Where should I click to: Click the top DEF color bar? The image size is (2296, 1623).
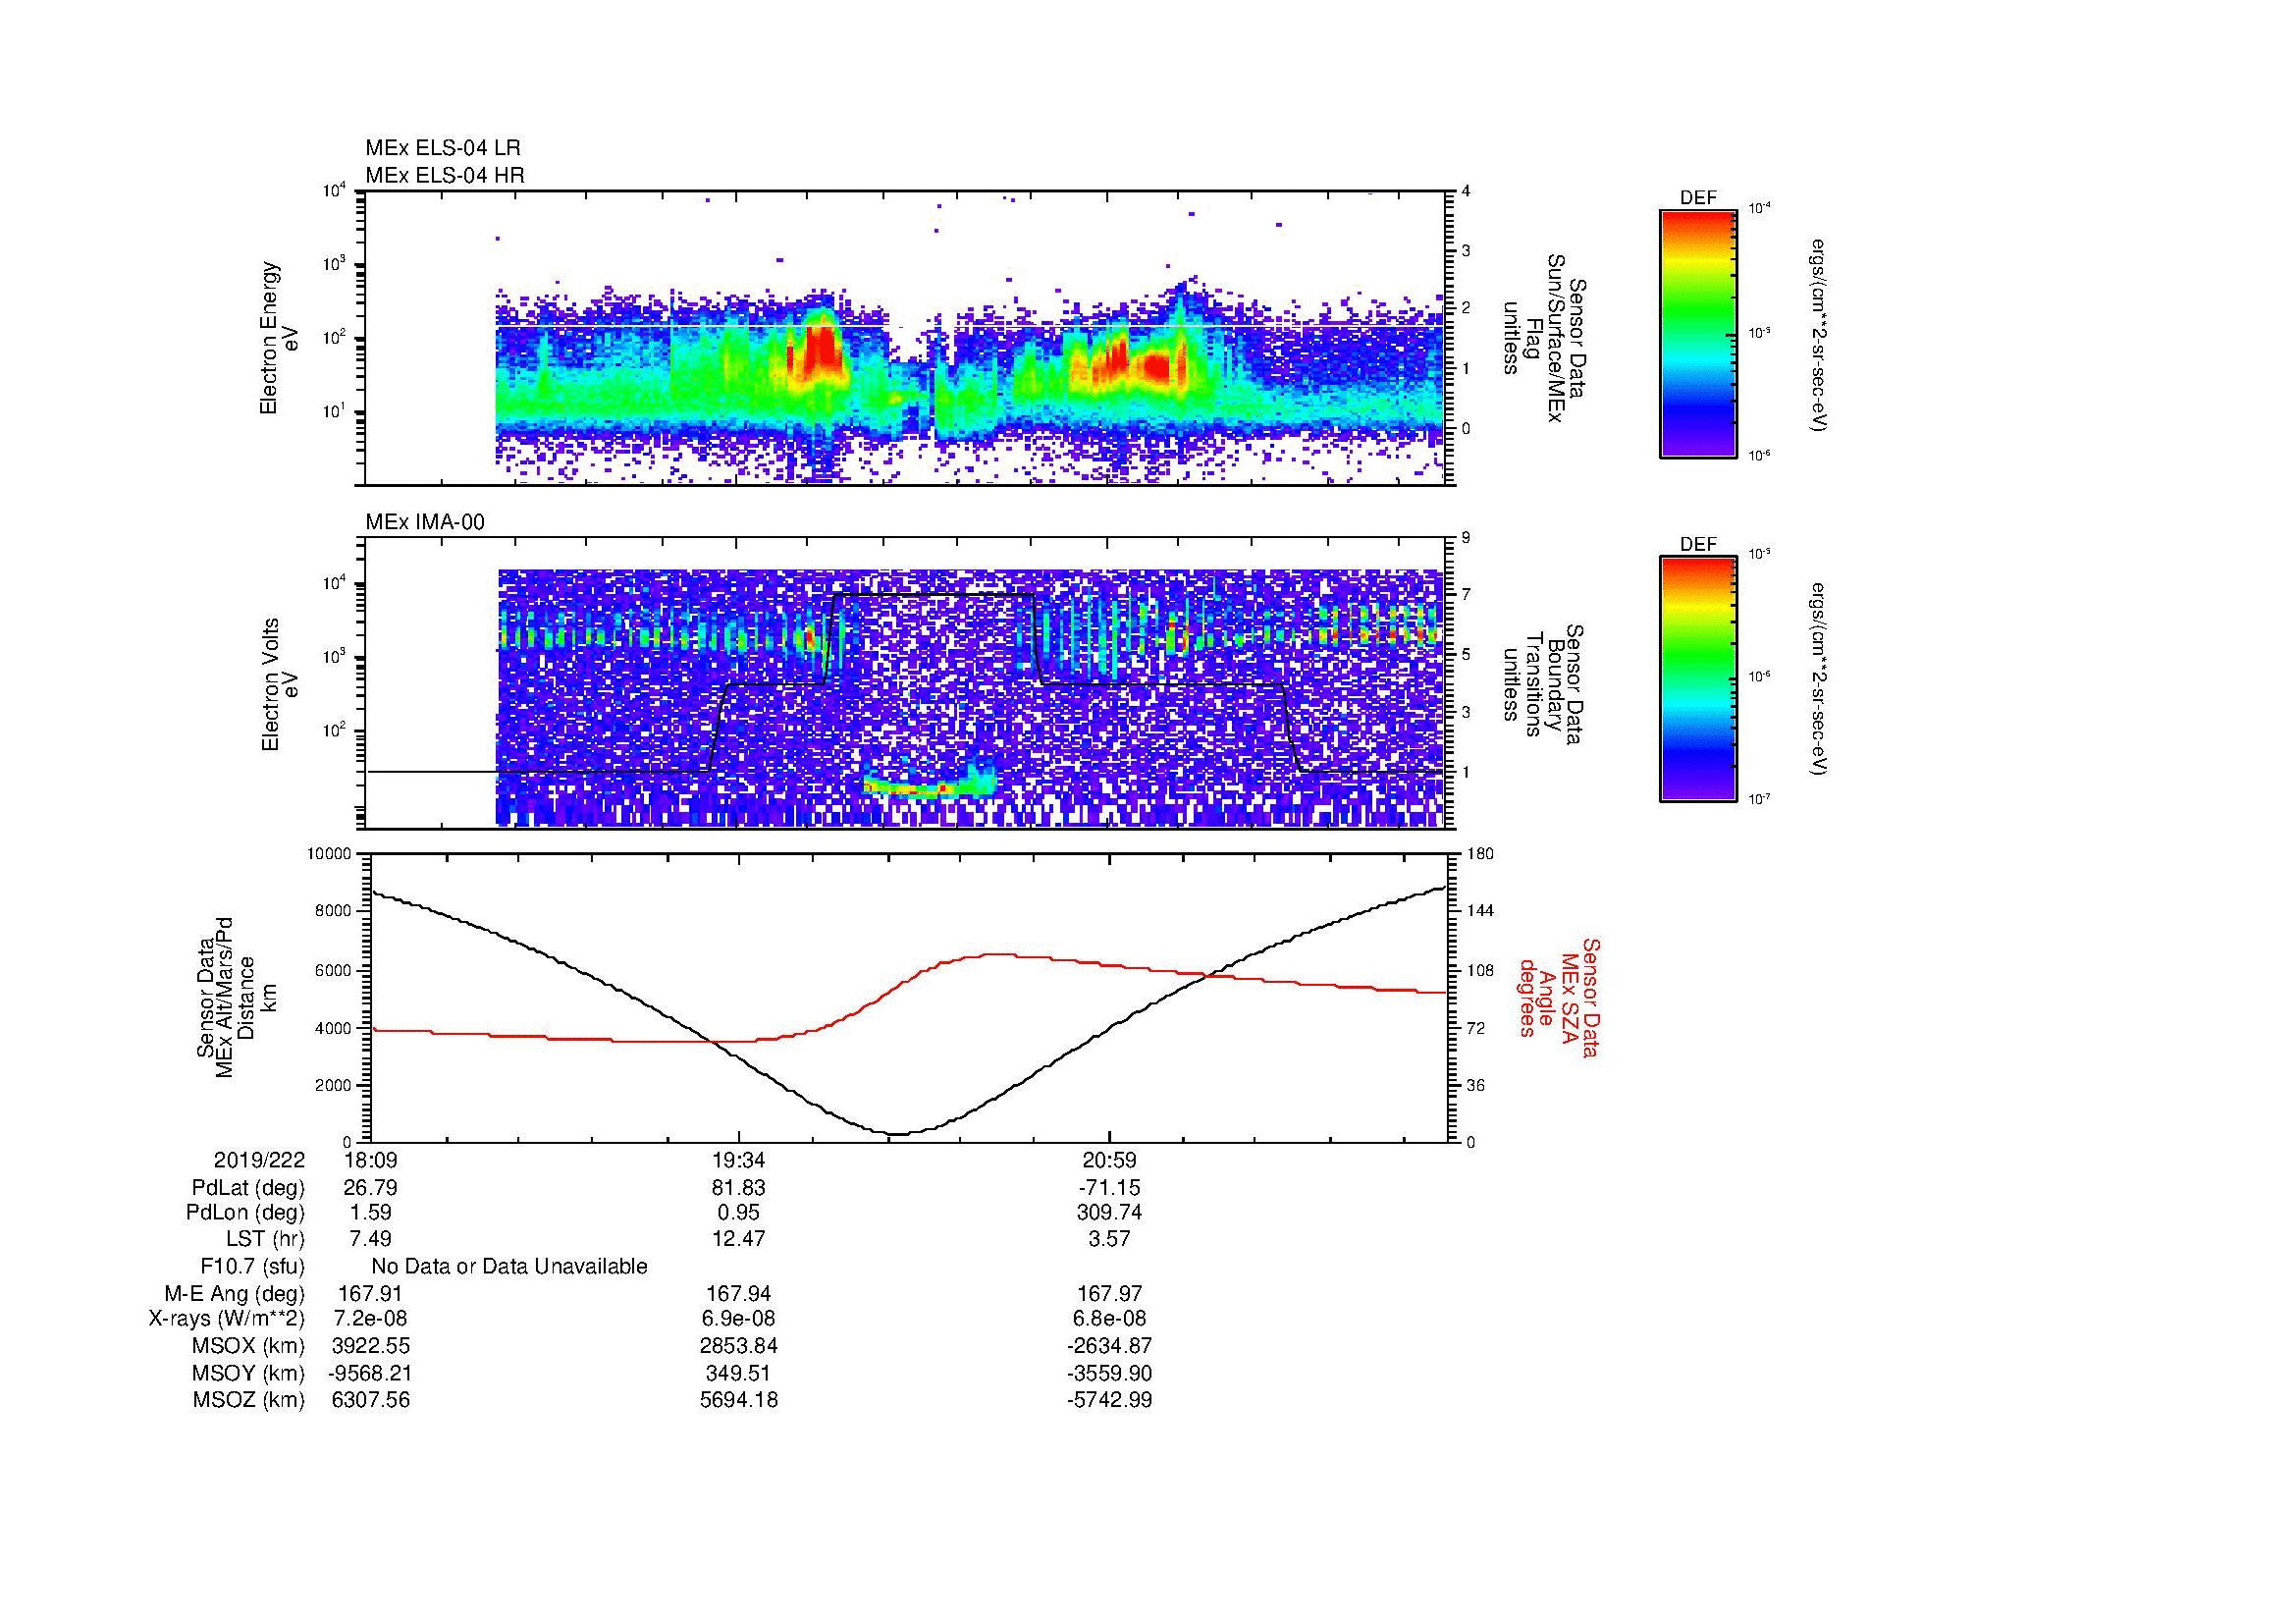coord(1698,333)
